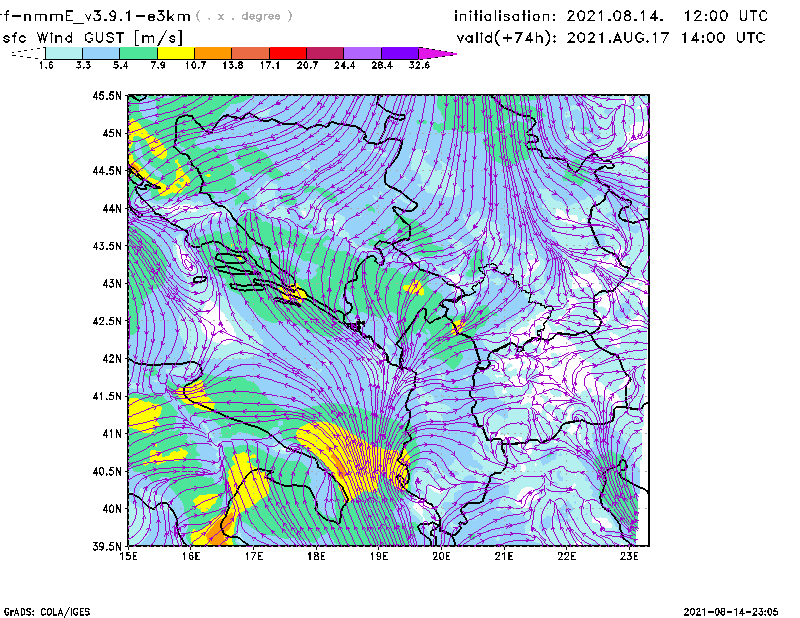
Task: Select the light blue legend color box
Action: point(101,53)
